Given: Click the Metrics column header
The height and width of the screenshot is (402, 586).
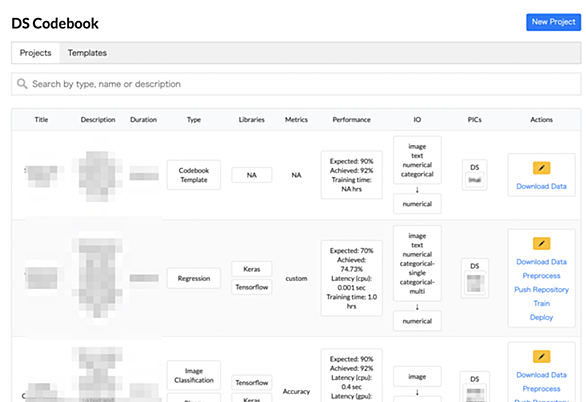Looking at the screenshot, I should coord(296,120).
